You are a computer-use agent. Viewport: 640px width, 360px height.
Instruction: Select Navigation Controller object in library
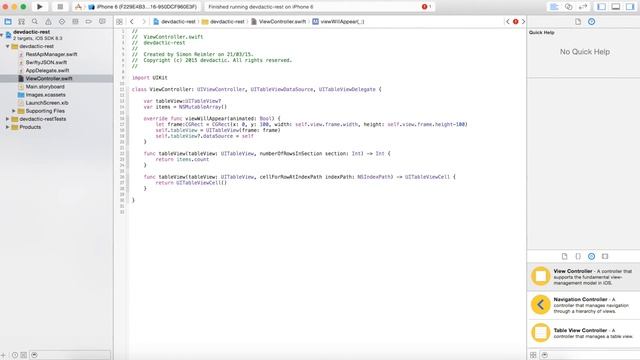click(x=583, y=305)
